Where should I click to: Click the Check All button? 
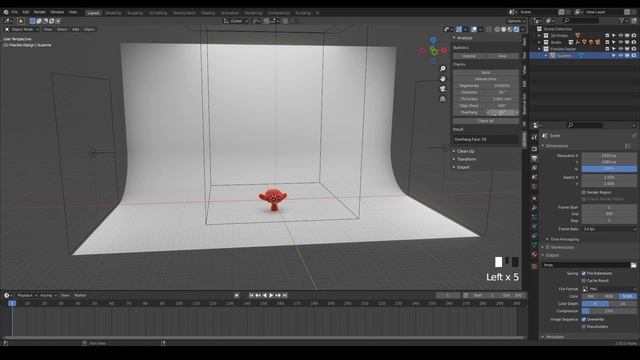(486, 121)
